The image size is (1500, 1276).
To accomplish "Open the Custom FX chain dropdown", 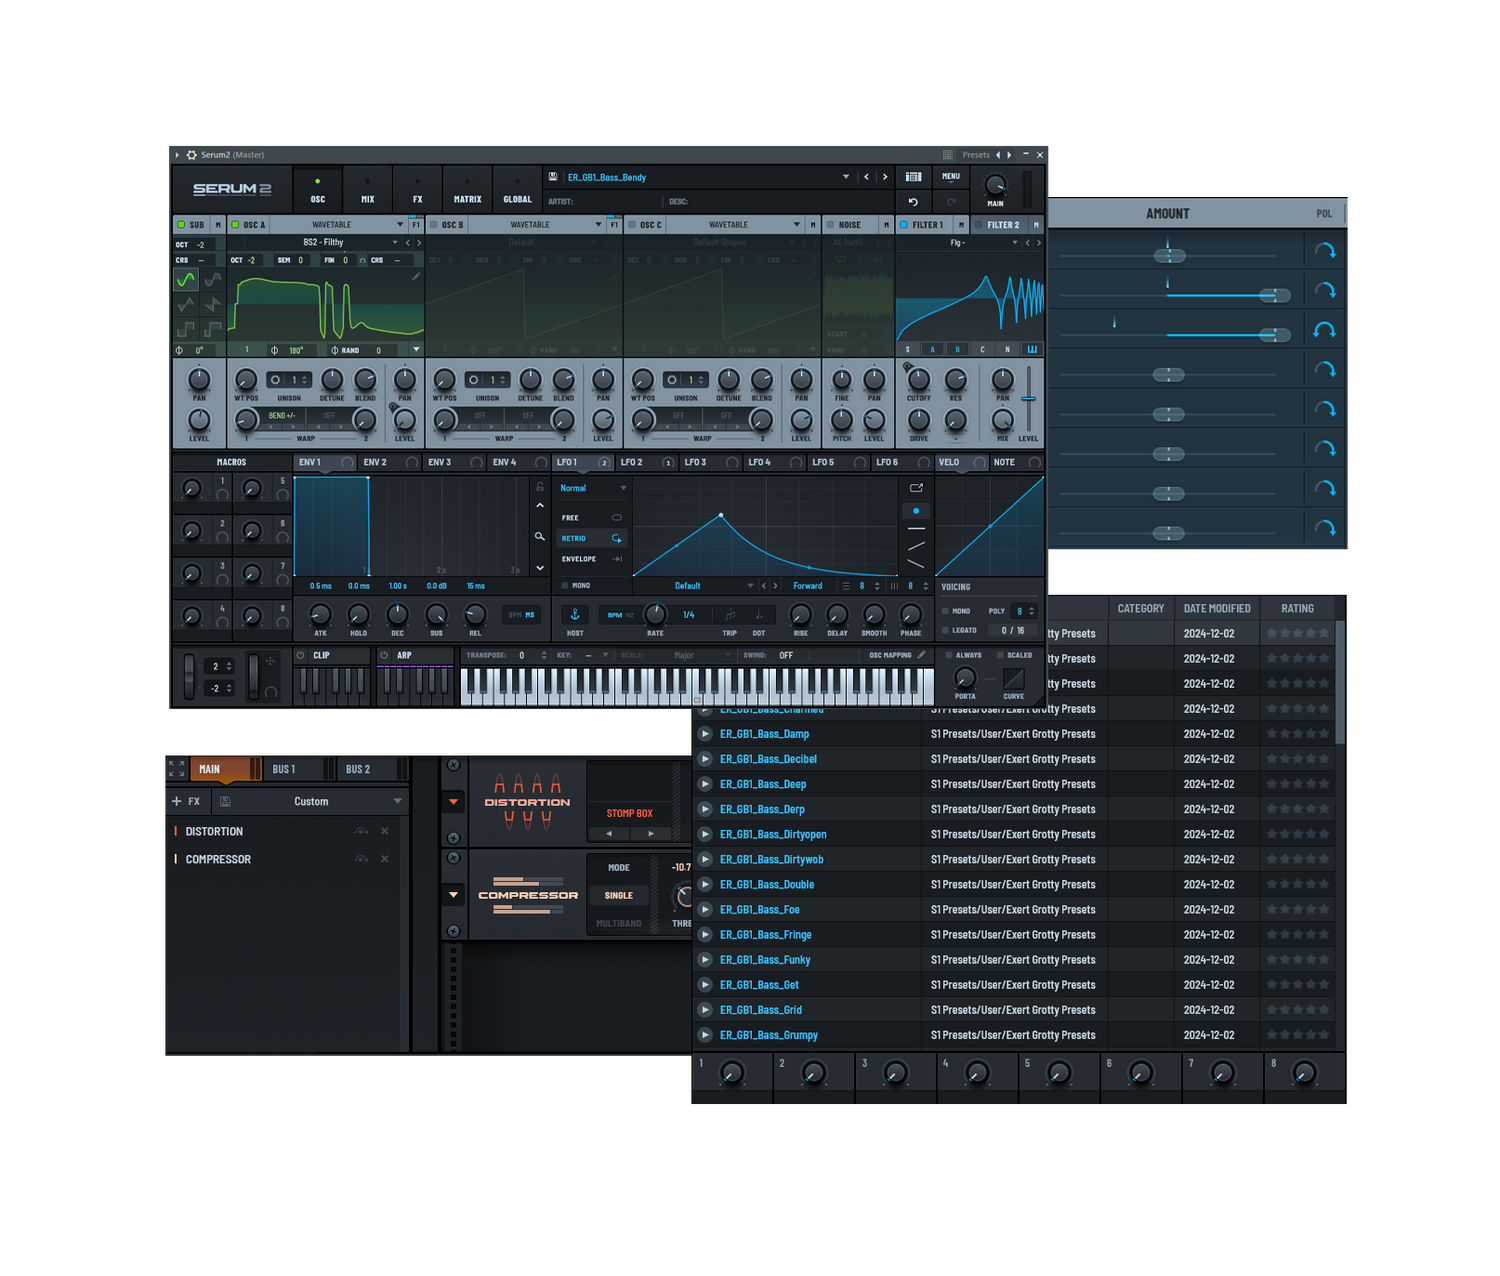I will point(397,801).
